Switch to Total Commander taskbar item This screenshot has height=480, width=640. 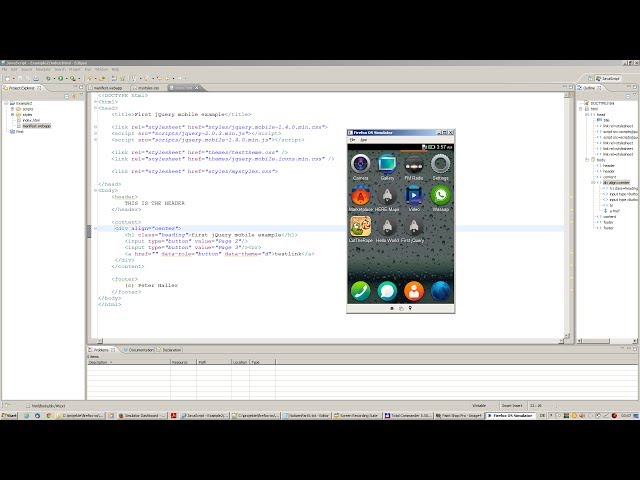(x=408, y=416)
